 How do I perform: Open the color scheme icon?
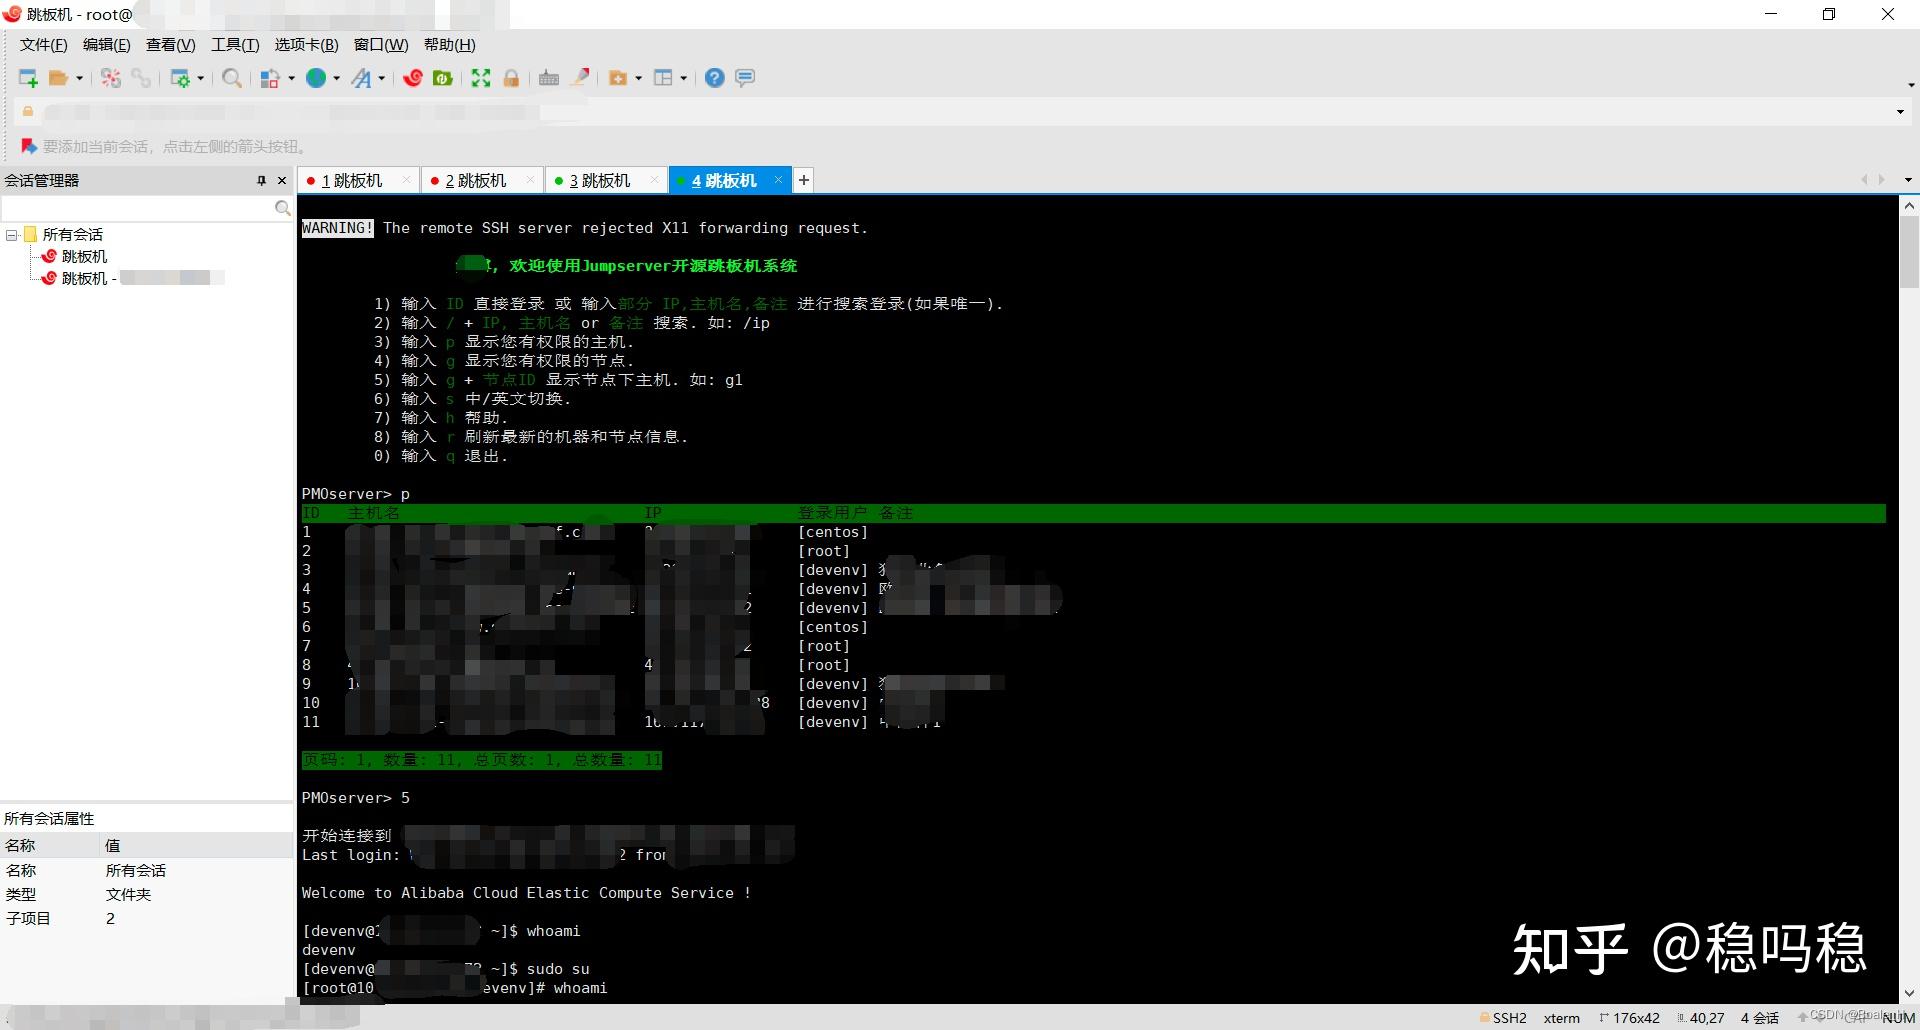pos(269,78)
